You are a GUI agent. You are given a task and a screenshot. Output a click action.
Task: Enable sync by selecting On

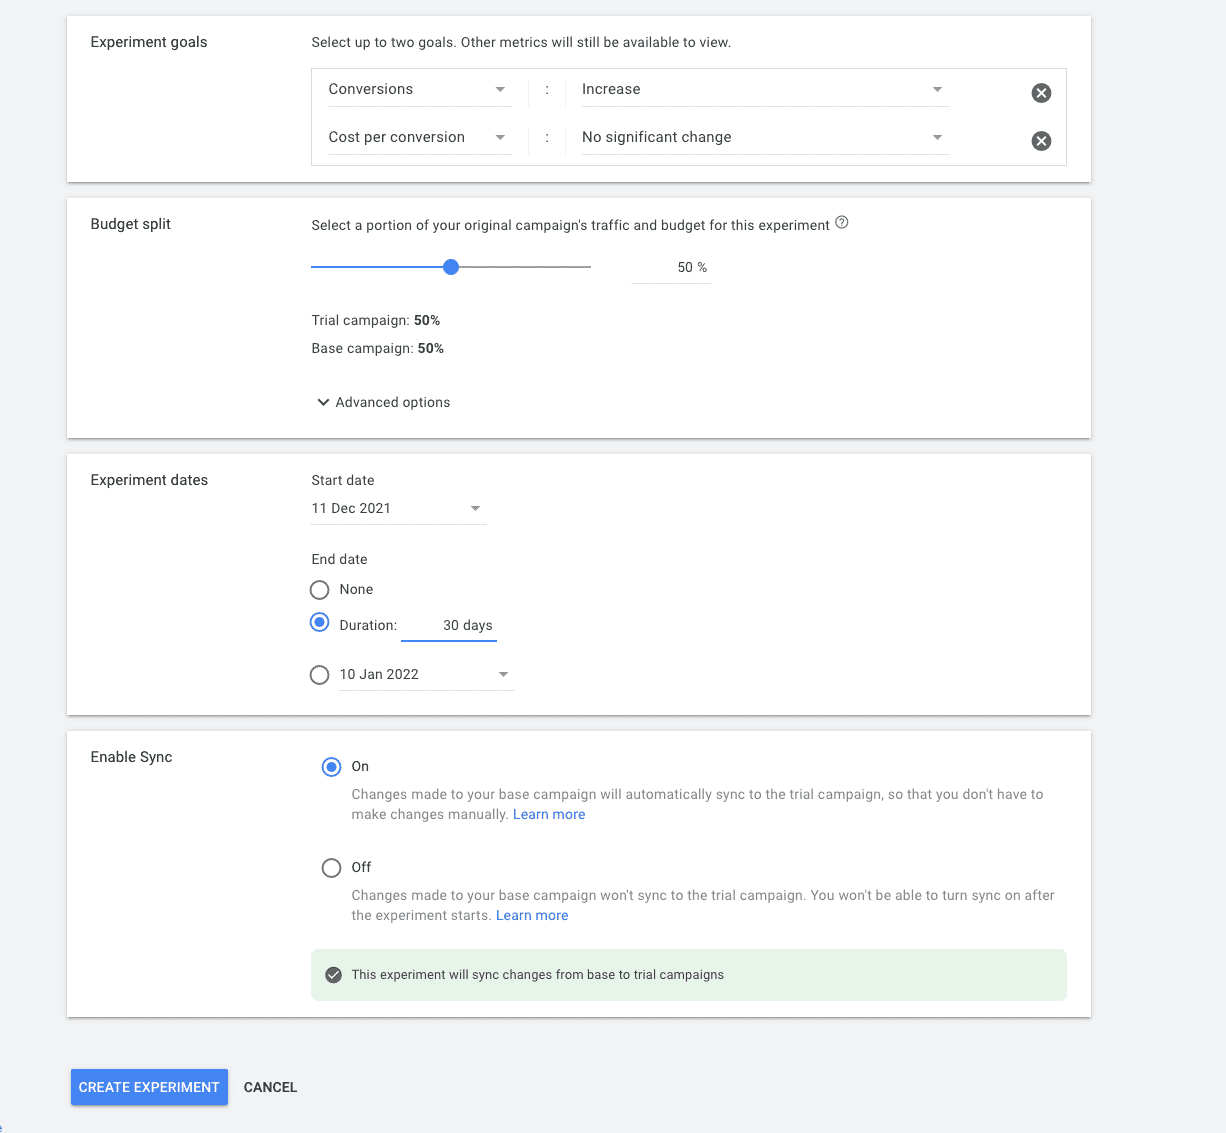[x=331, y=767]
